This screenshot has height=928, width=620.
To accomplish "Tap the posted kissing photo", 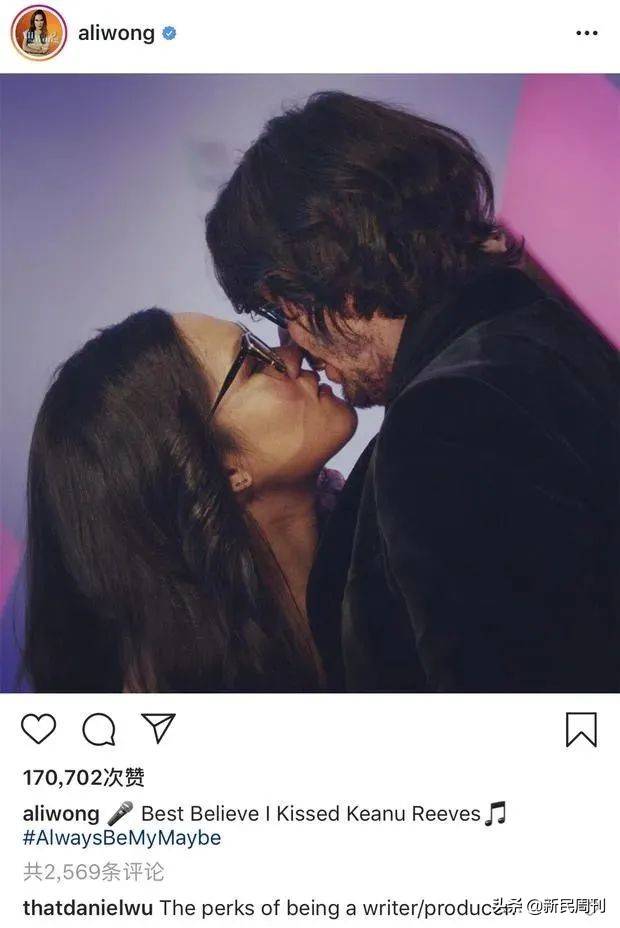I will point(310,382).
